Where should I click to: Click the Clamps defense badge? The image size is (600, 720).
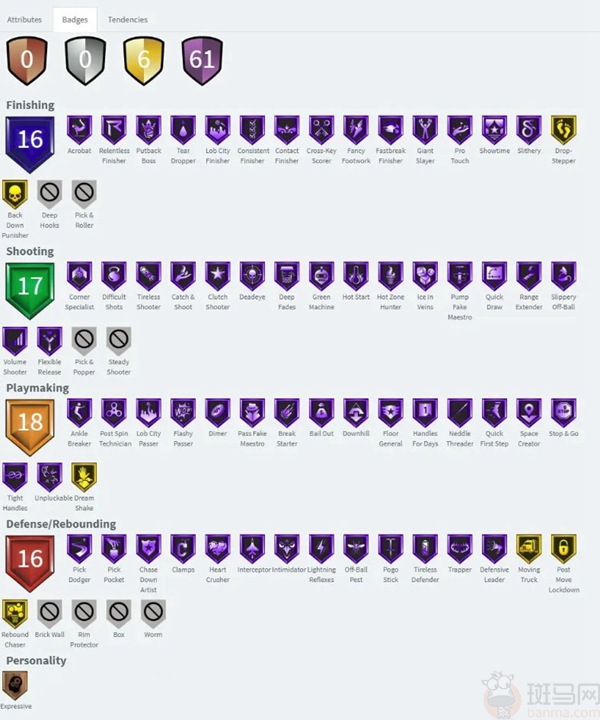(183, 549)
